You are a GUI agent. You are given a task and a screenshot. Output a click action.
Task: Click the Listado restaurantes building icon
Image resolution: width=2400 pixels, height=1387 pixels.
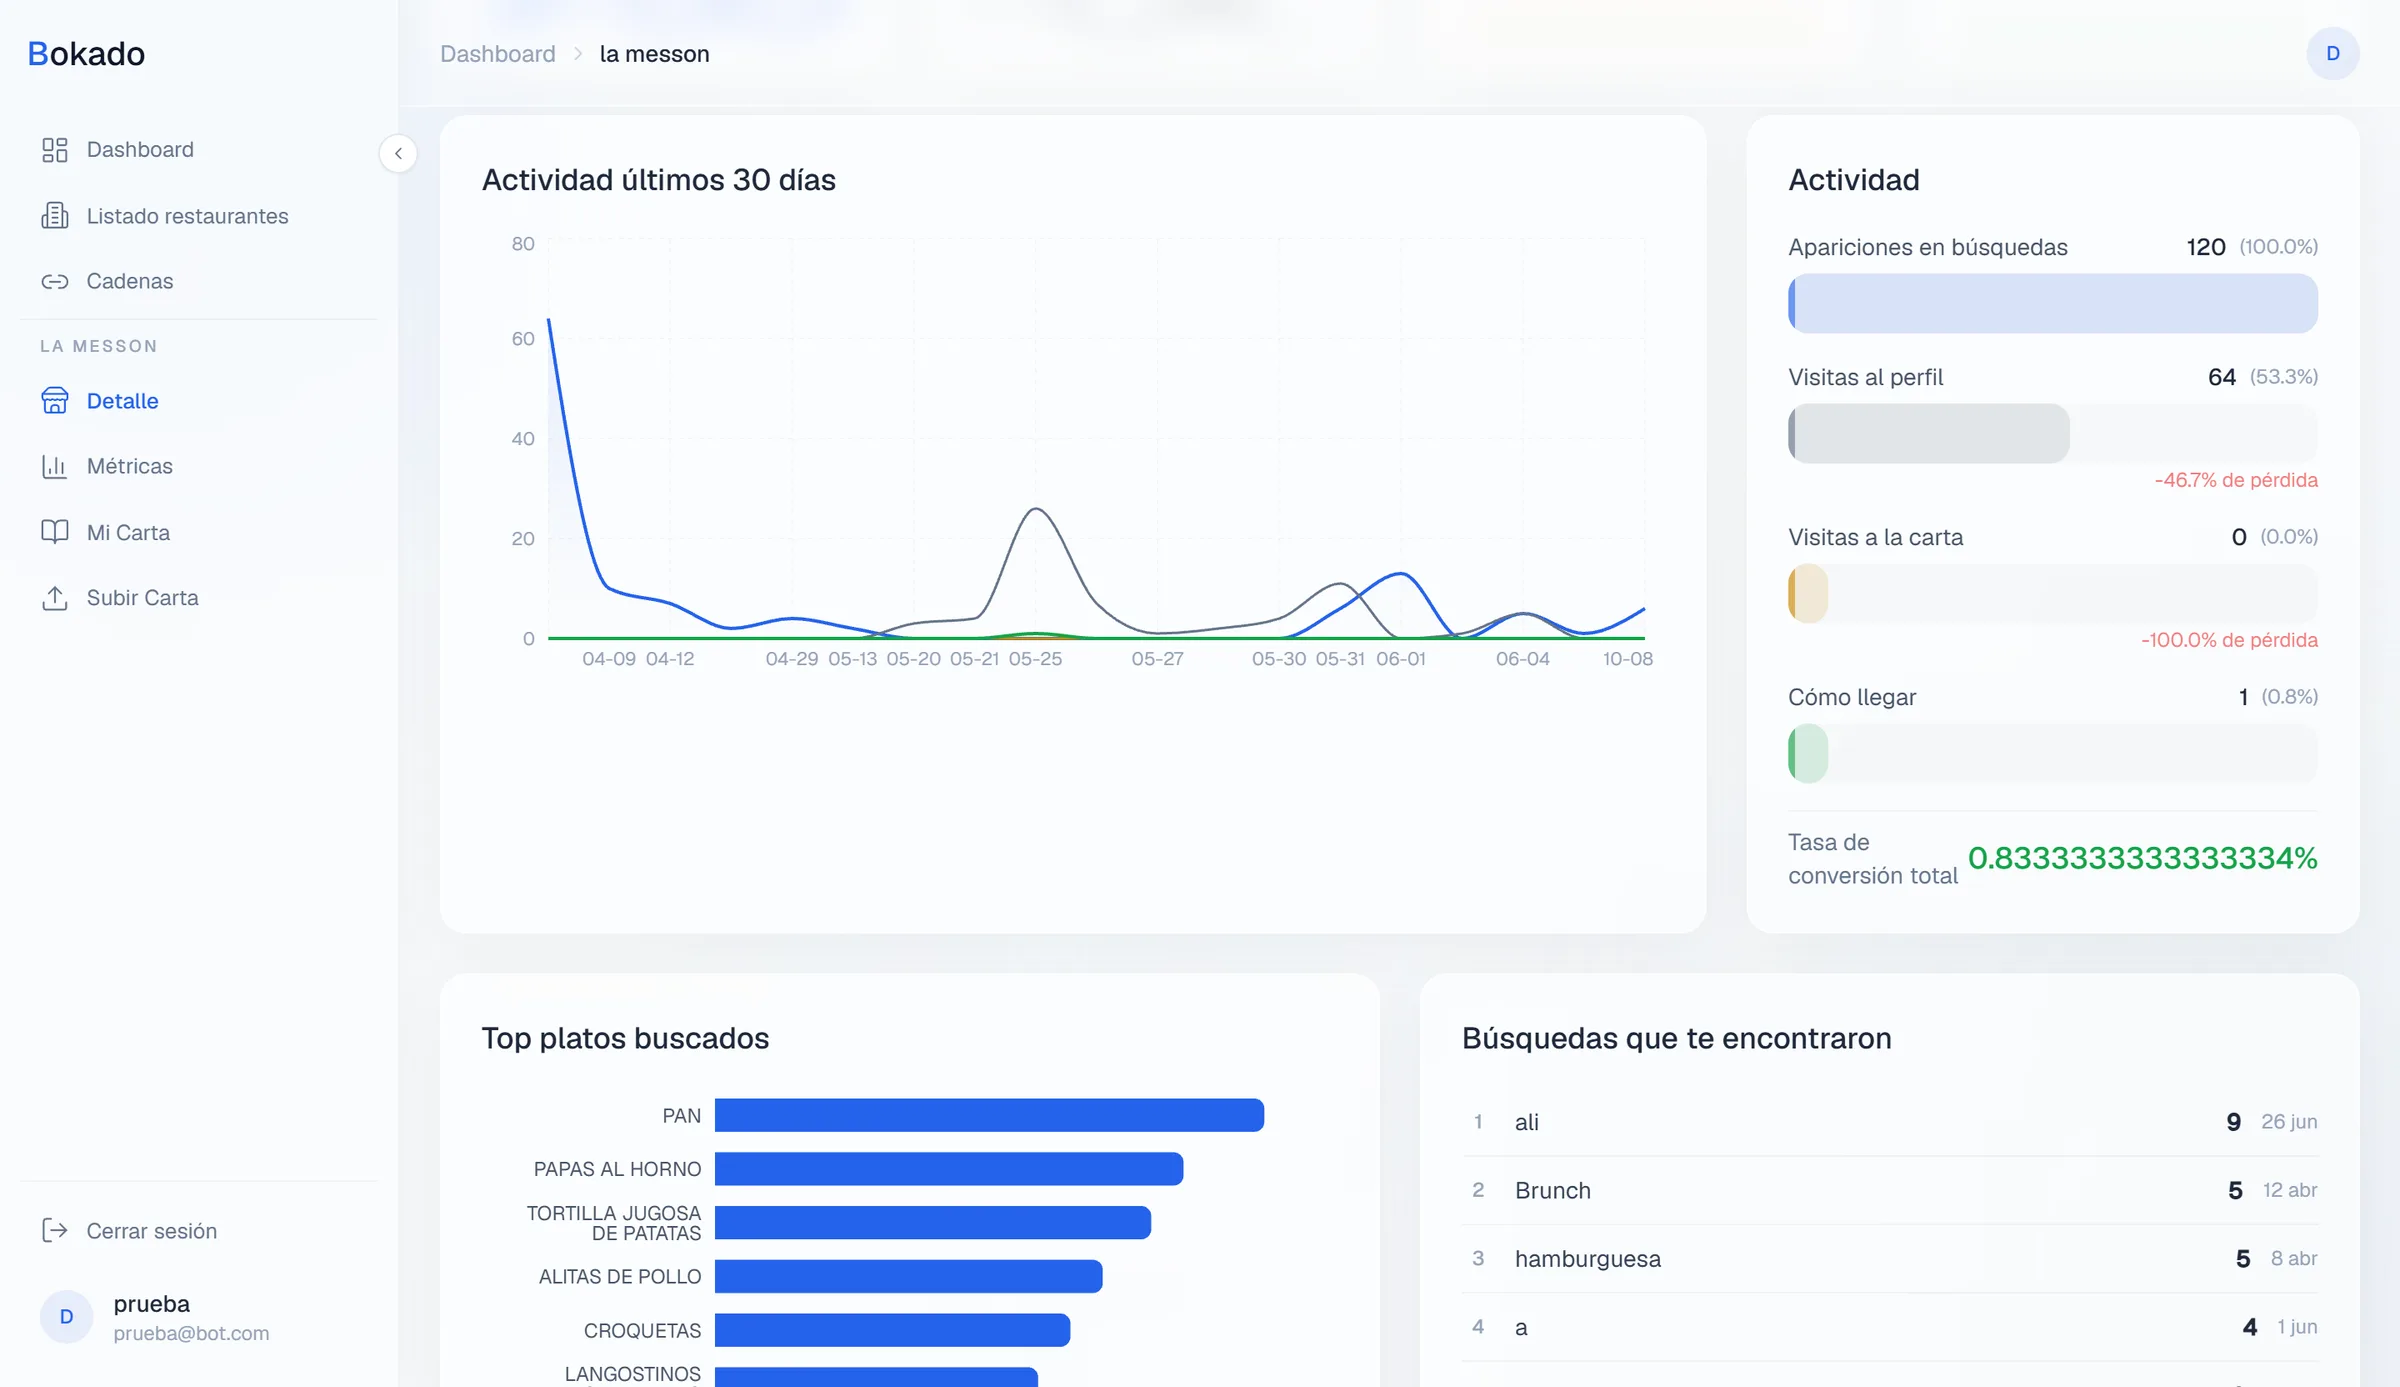pos(54,216)
